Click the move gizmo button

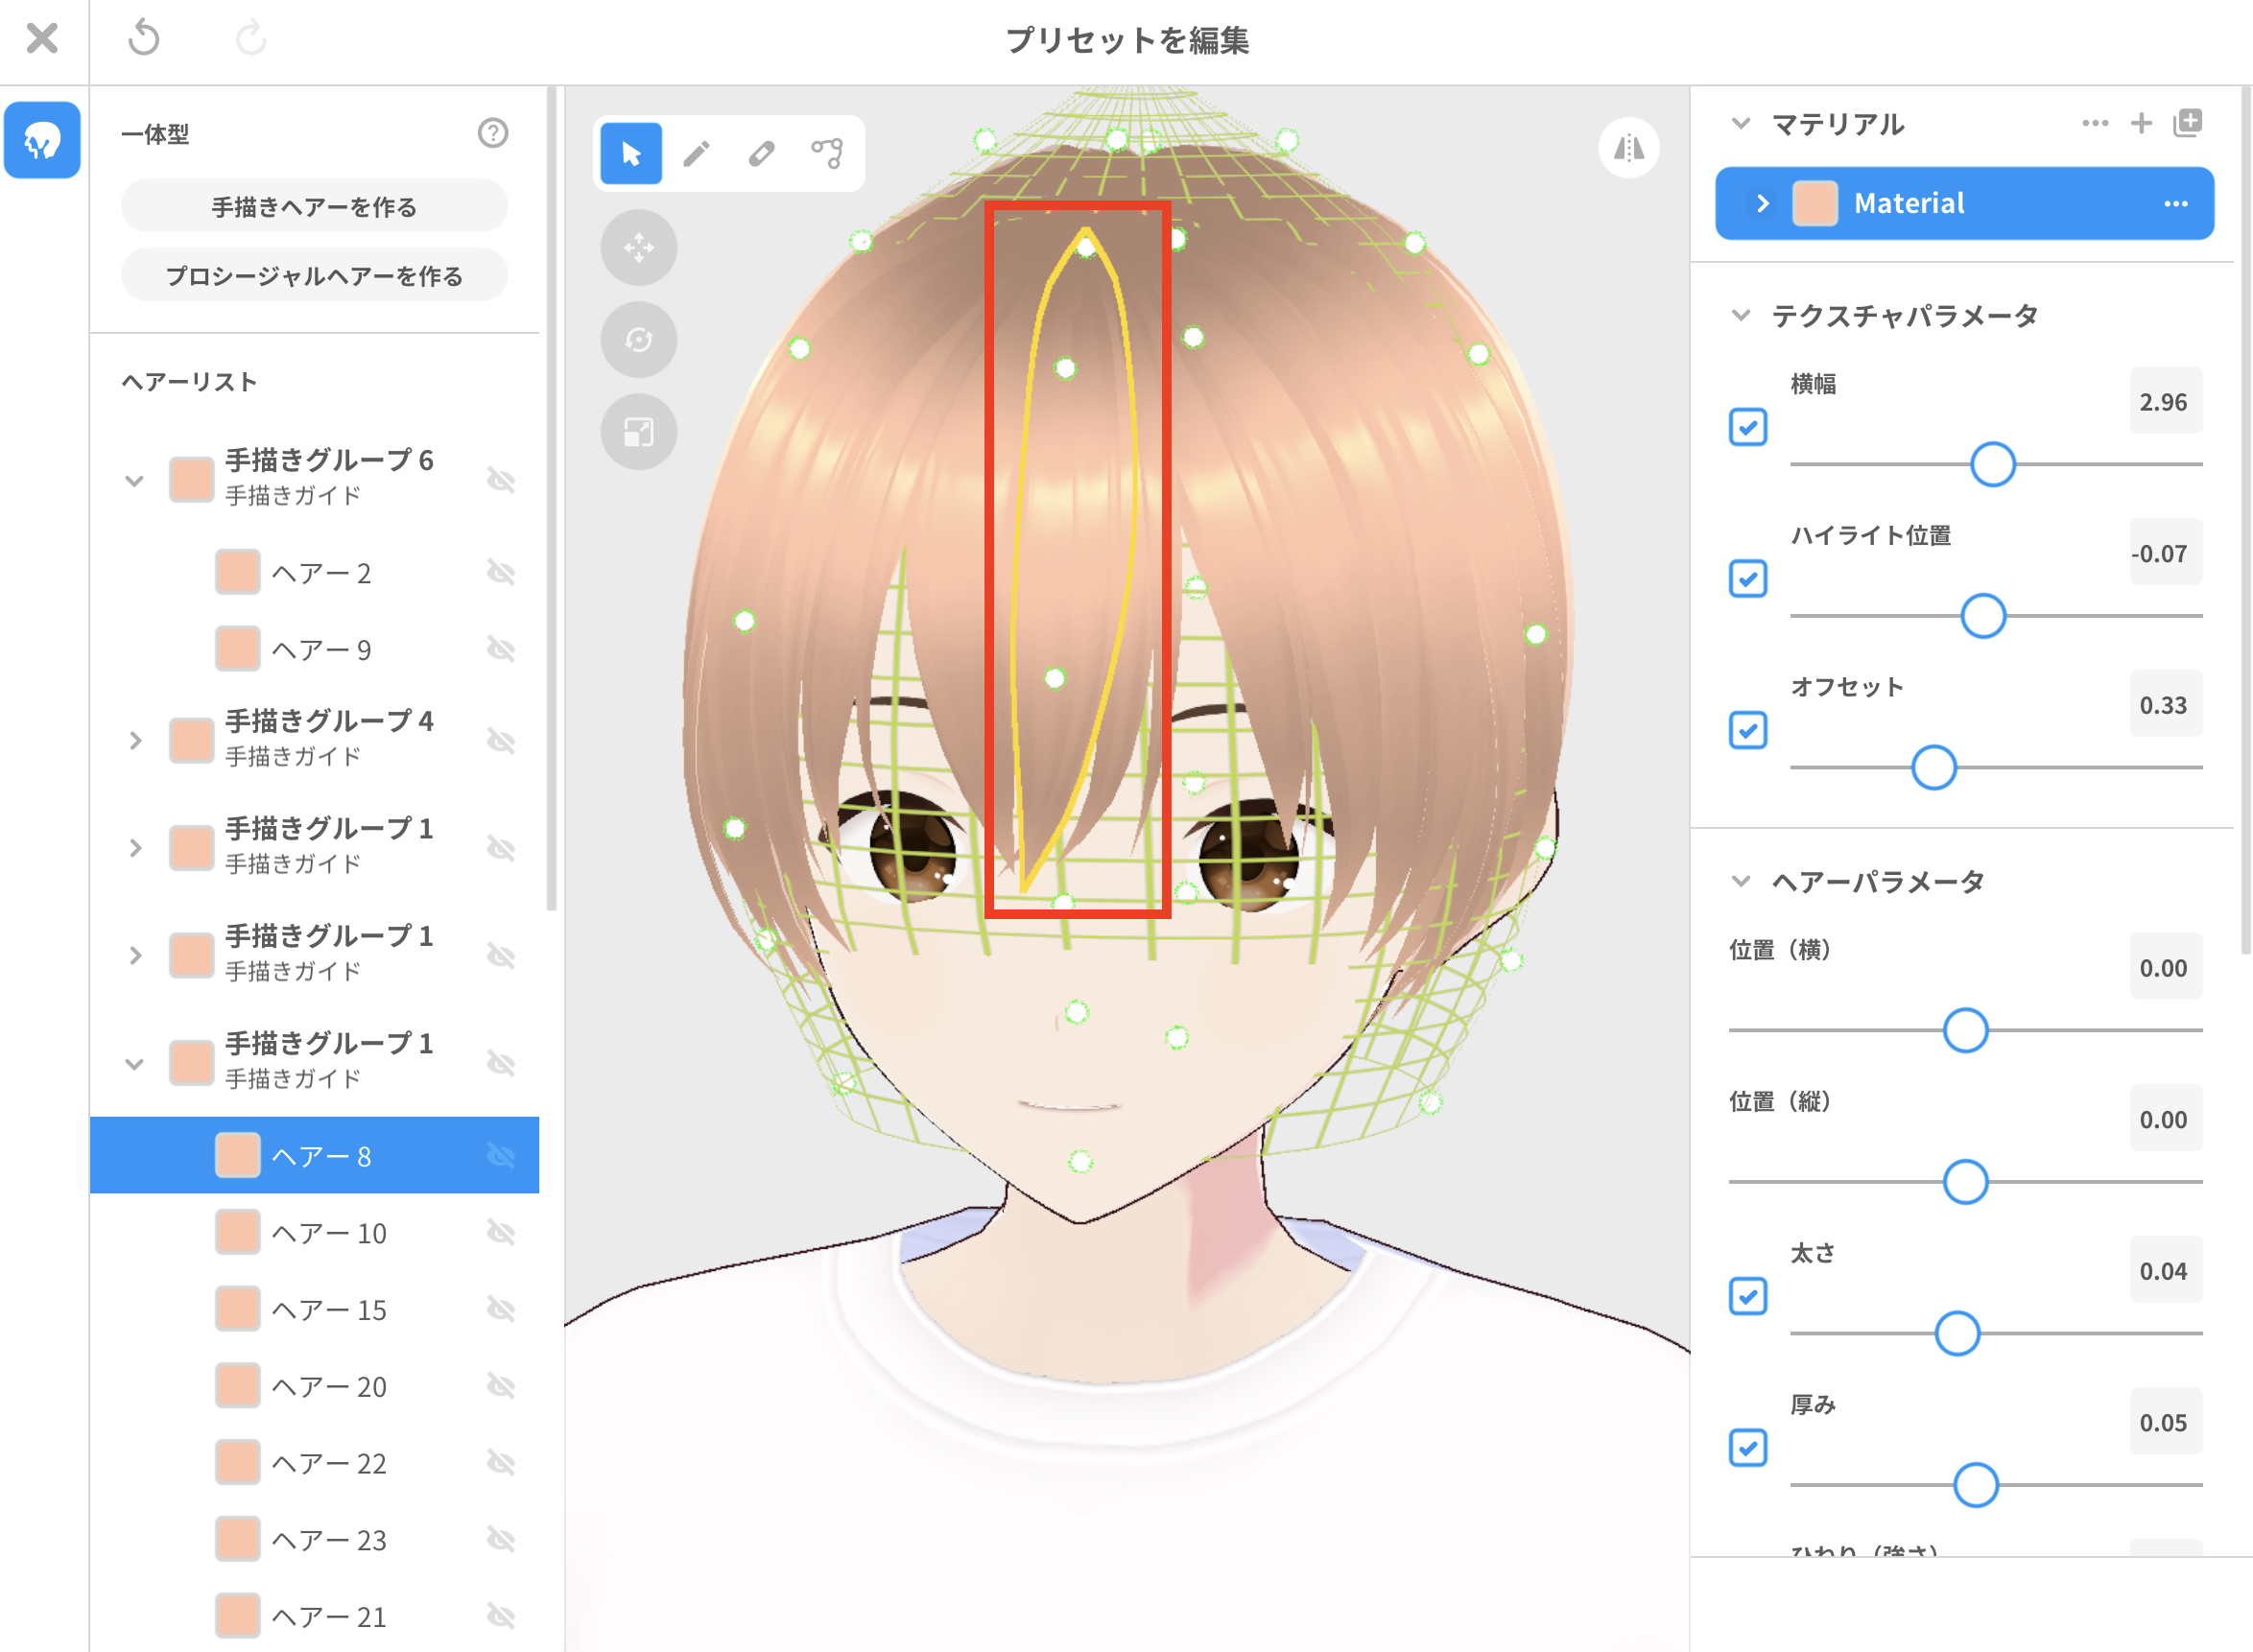point(639,247)
